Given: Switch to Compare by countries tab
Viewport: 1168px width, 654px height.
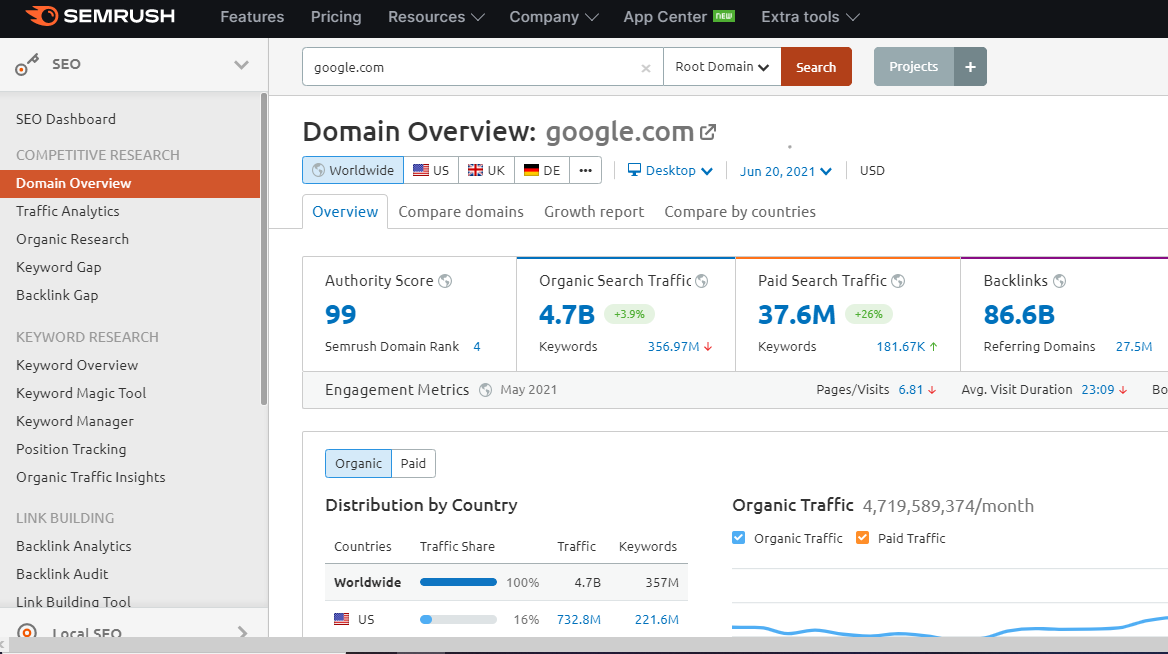Looking at the screenshot, I should click(740, 212).
